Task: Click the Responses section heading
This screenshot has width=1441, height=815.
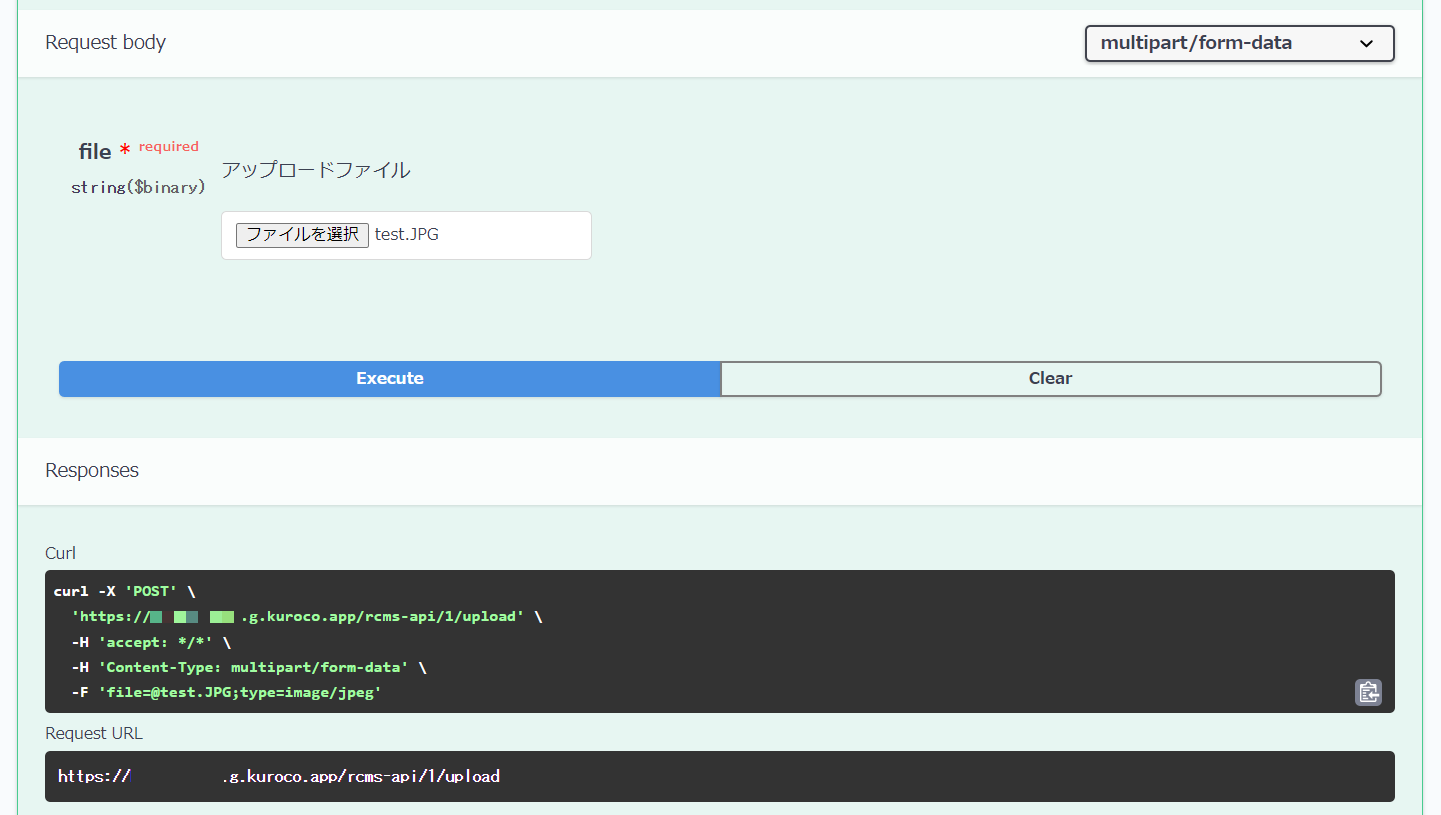Action: tap(92, 470)
